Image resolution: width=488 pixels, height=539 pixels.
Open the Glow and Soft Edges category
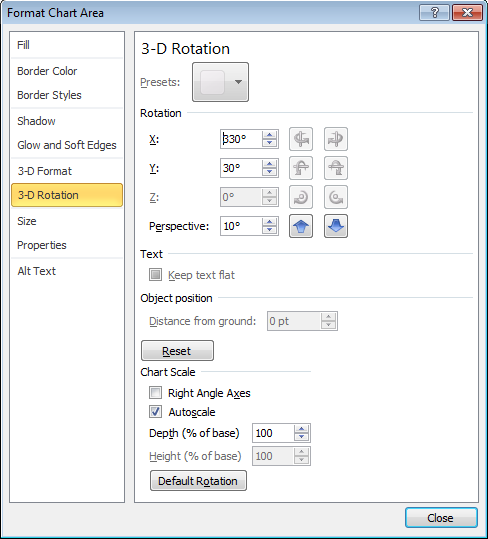click(x=67, y=145)
